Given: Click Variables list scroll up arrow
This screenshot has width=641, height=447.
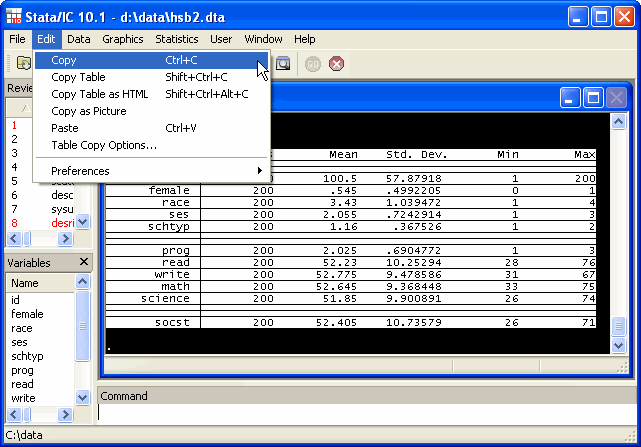Looking at the screenshot, I should pos(83,281).
